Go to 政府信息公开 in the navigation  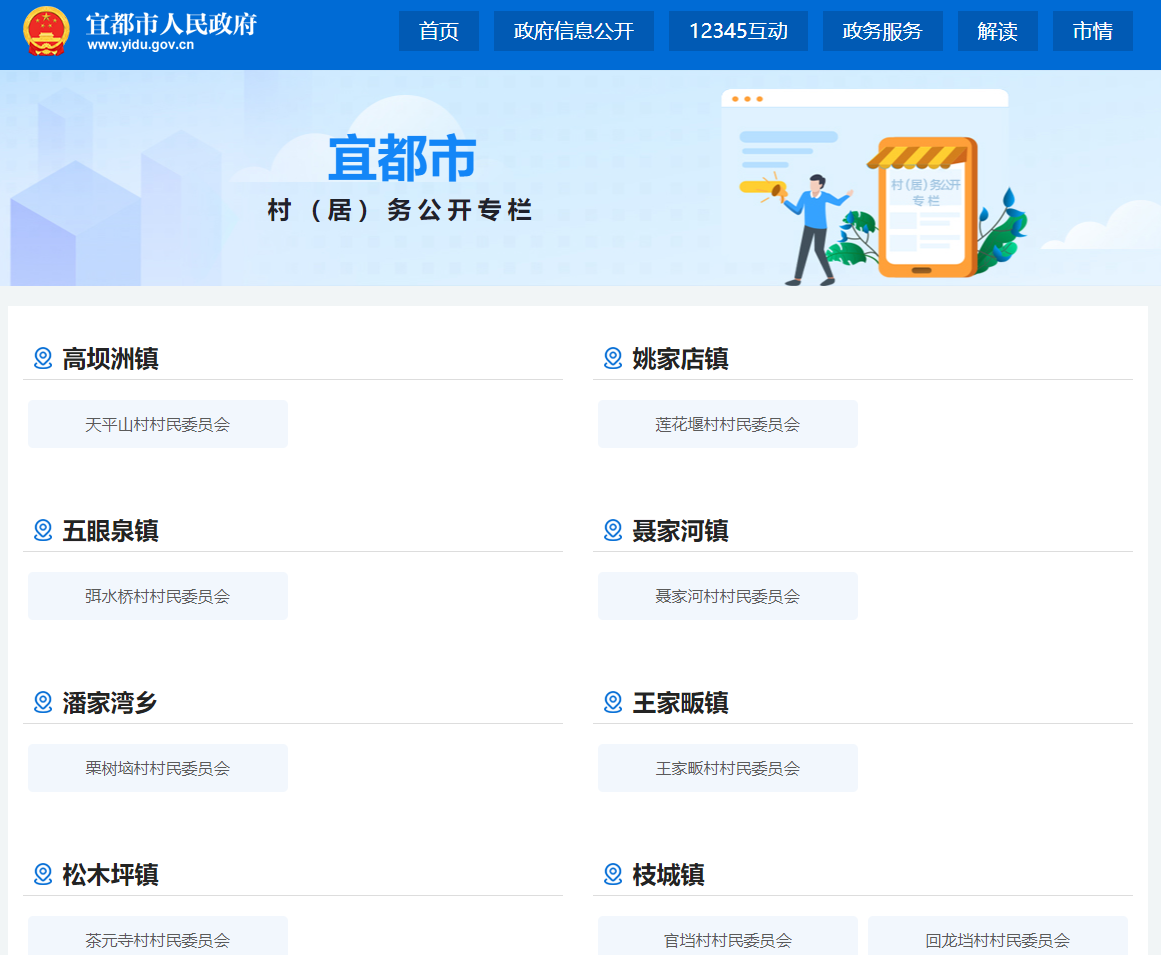pos(573,31)
